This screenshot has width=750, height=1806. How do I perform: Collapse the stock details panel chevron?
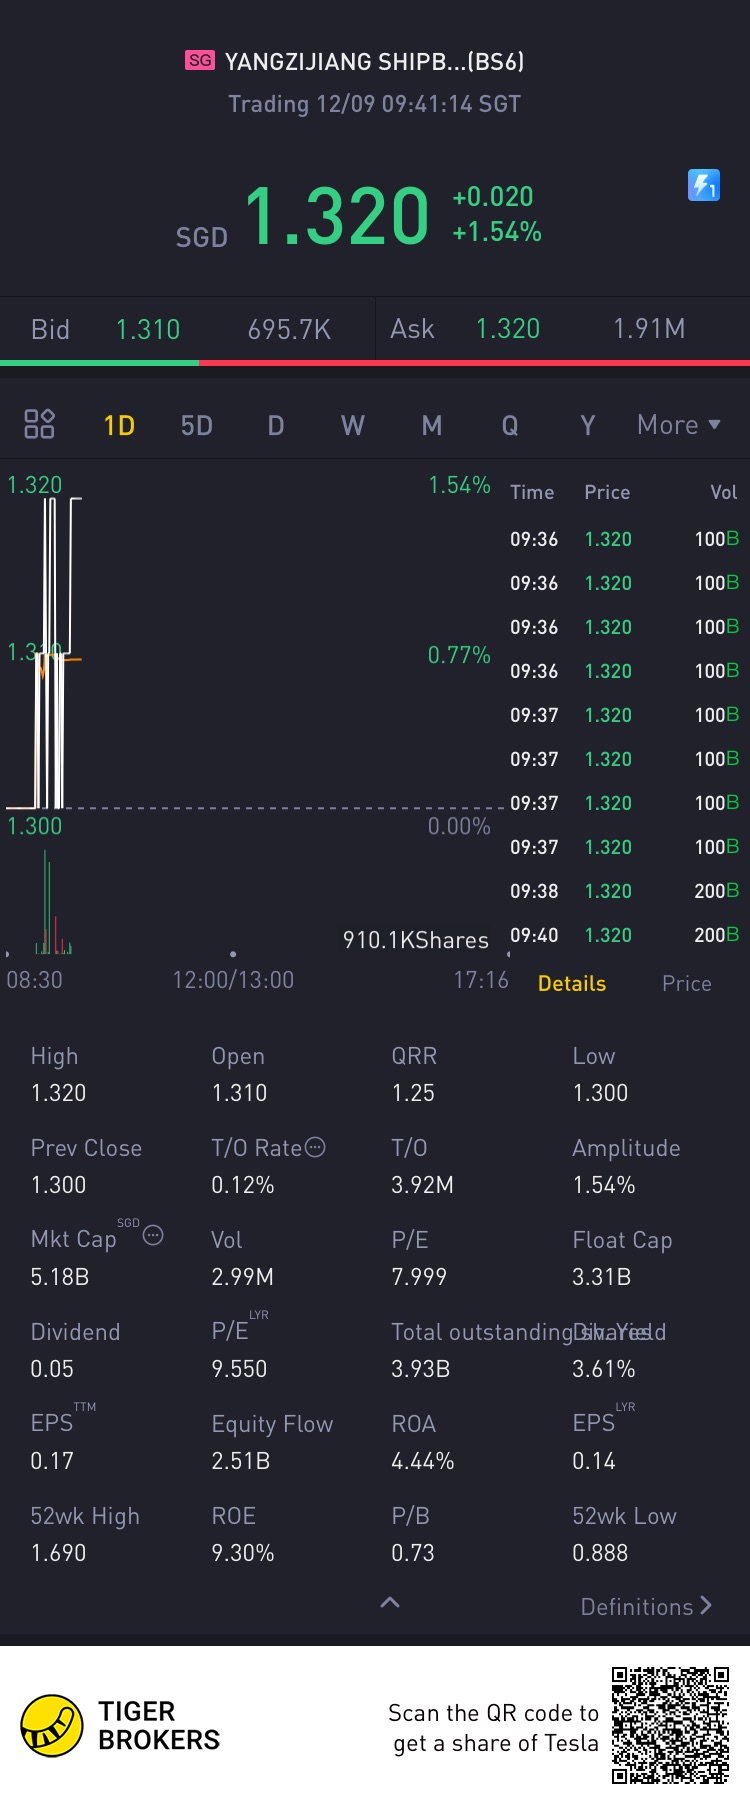point(390,1602)
